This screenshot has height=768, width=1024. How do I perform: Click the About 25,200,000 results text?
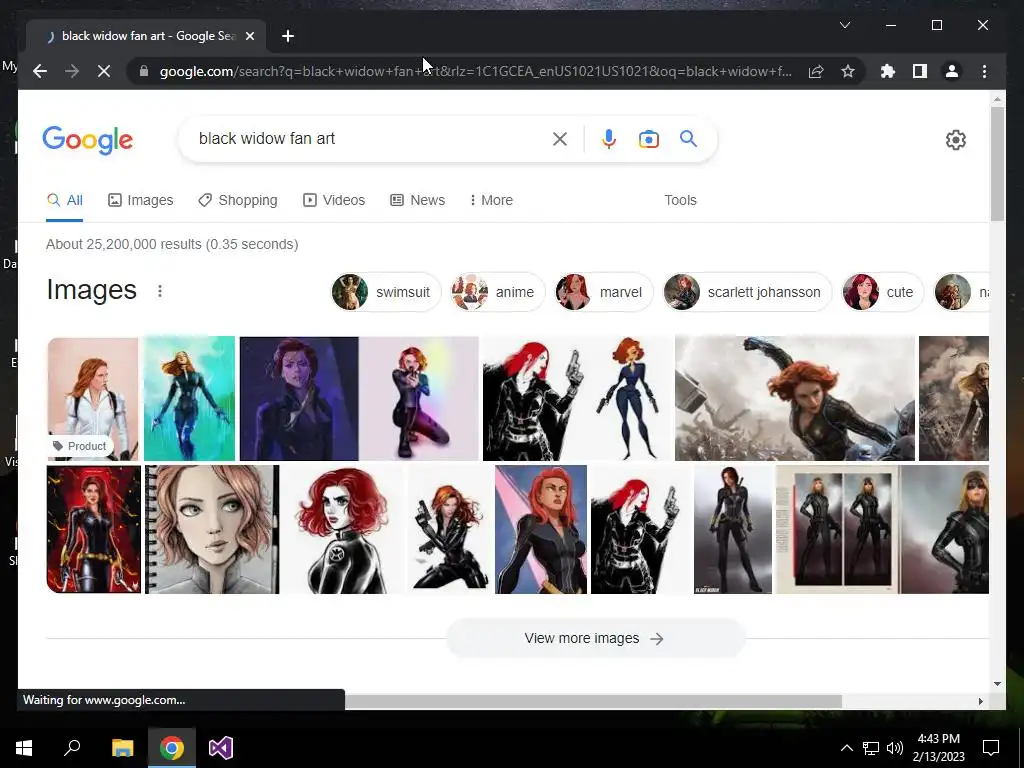click(172, 244)
